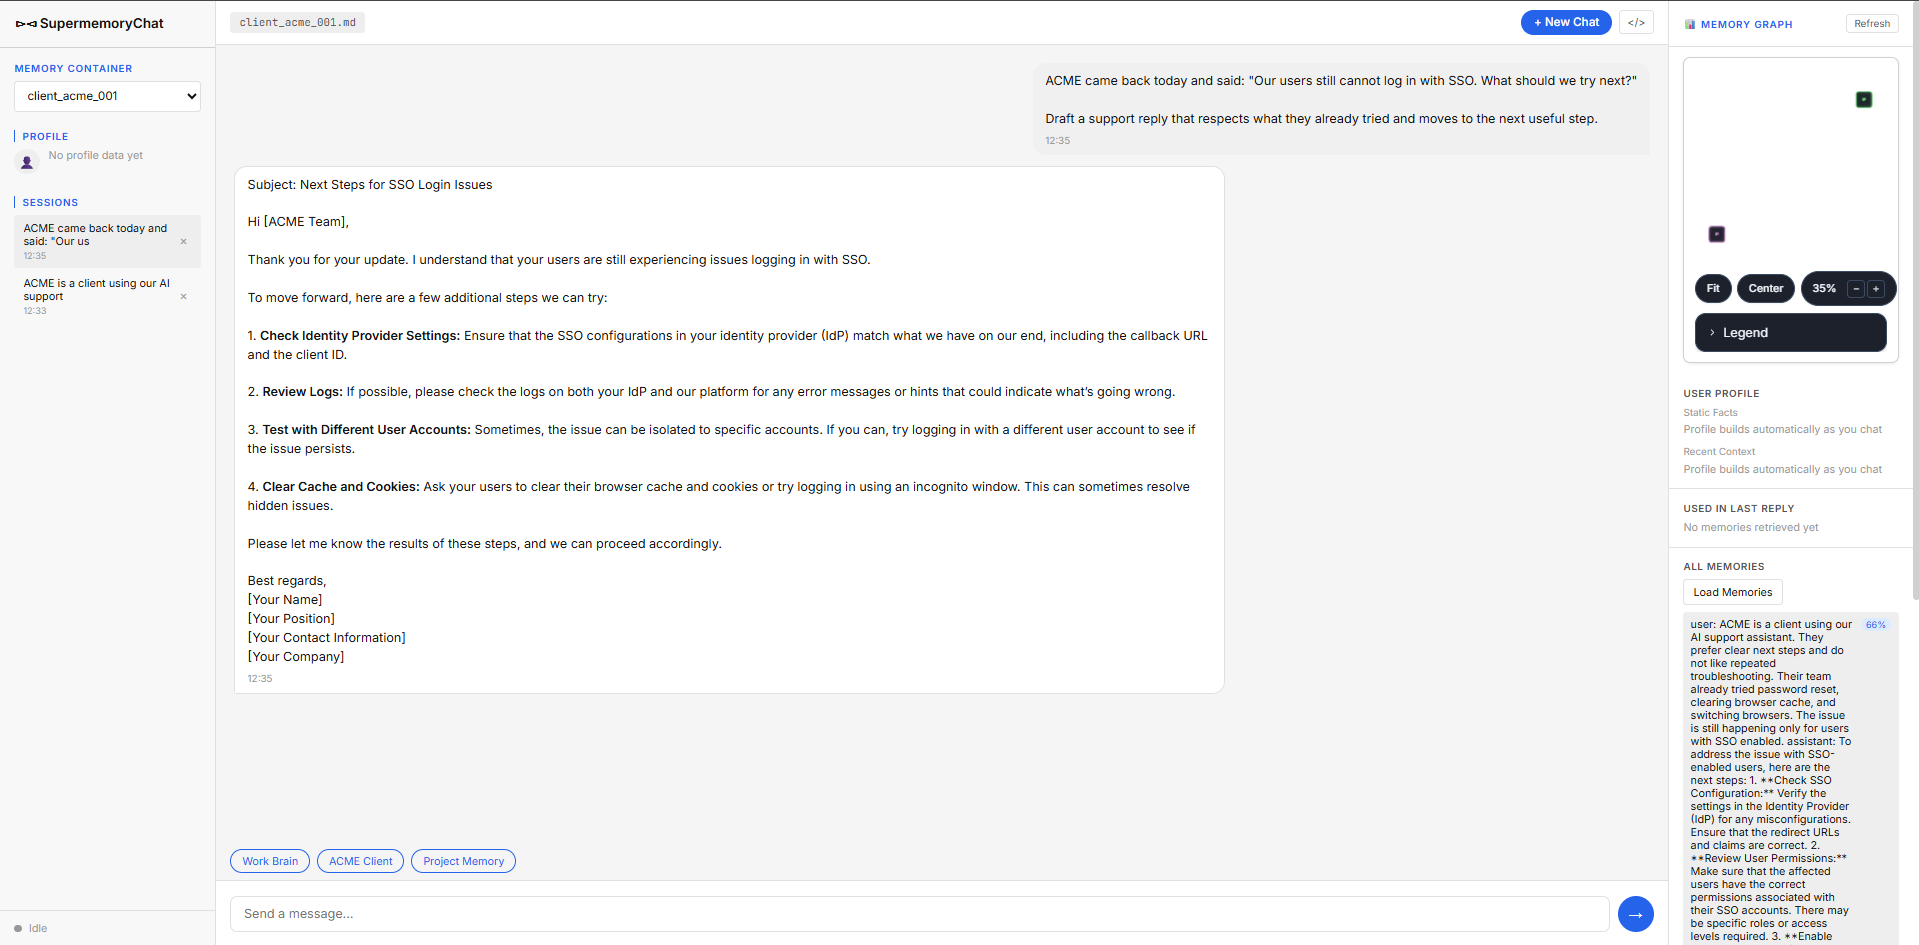
Task: Open the client_acme_001 memory container dropdown
Action: 107,96
